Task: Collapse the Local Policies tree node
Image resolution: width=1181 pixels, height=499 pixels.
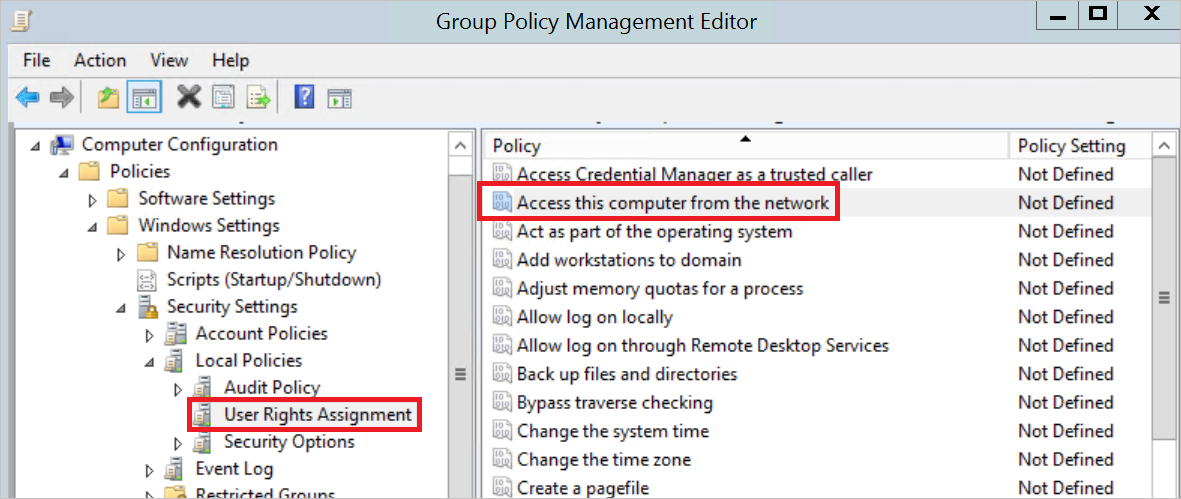Action: tap(151, 361)
